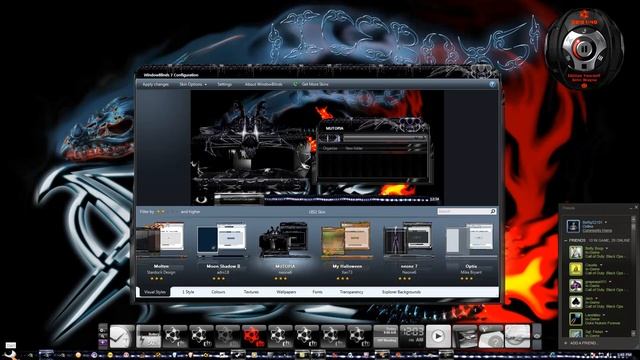Click the Start button on taskbar
Screen dimensions: 640x360
pyautogui.click(x=9, y=354)
